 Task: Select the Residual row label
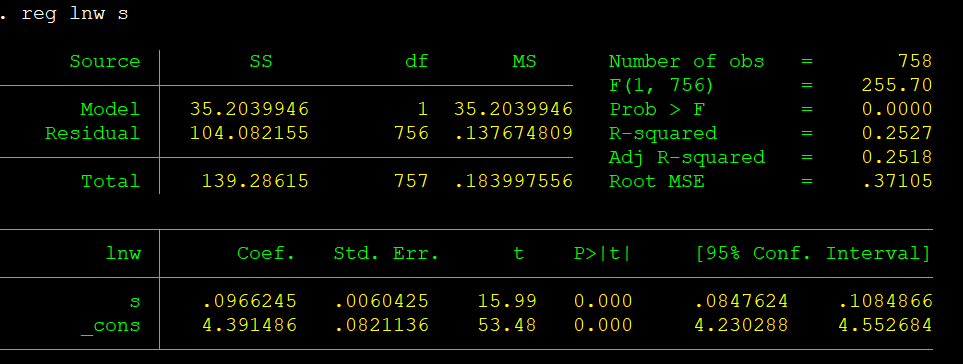pos(93,133)
